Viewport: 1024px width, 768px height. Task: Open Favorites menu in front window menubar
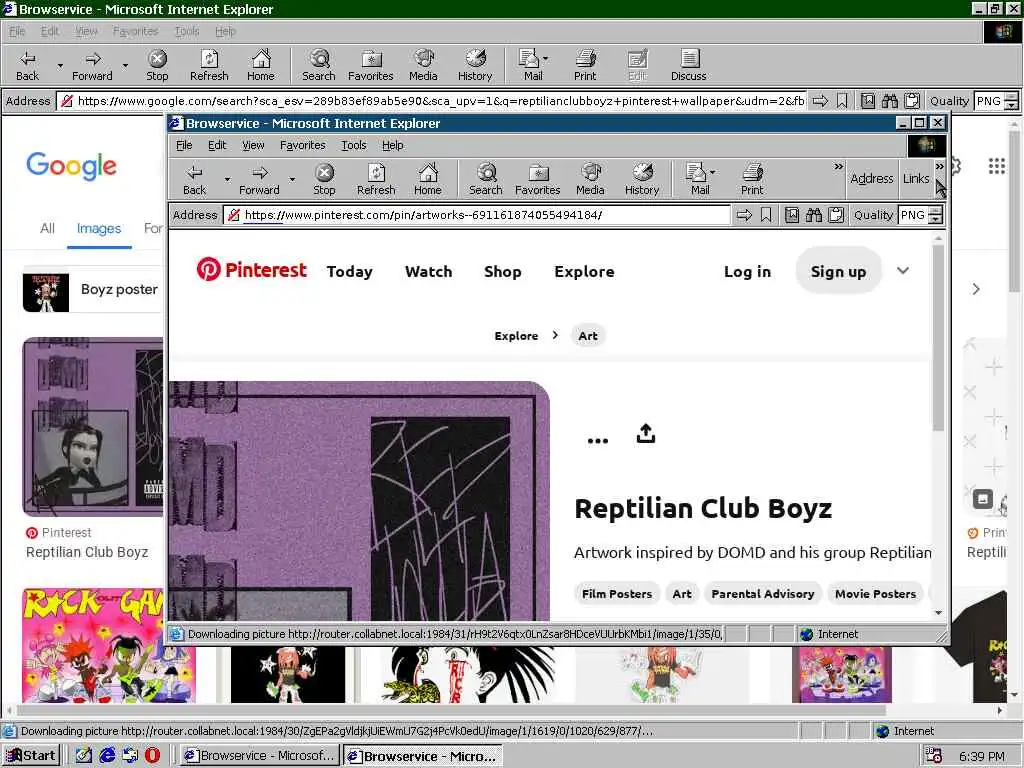point(302,145)
